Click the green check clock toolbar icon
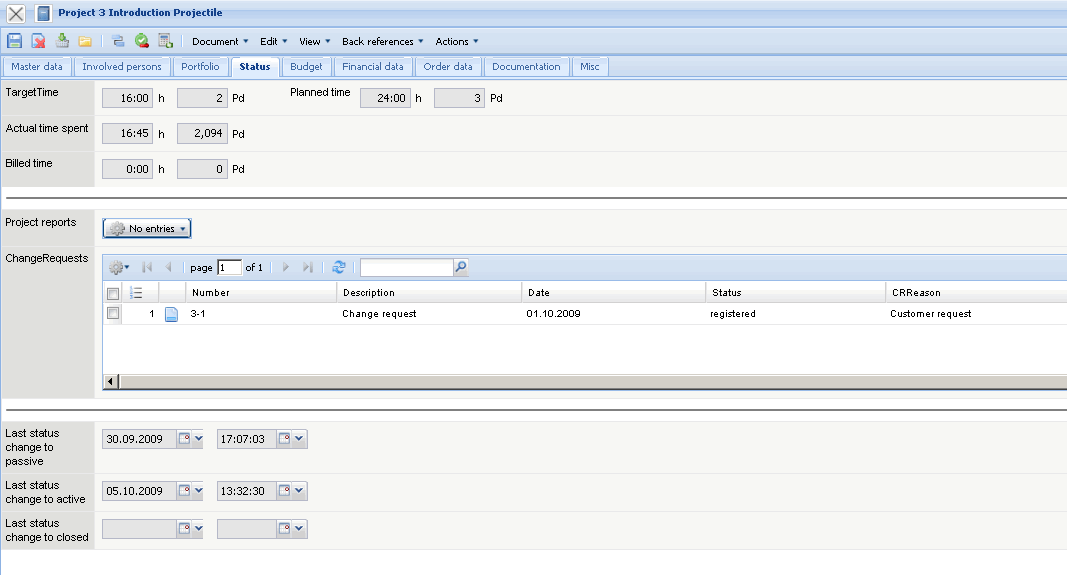This screenshot has height=575, width=1067. (142, 41)
